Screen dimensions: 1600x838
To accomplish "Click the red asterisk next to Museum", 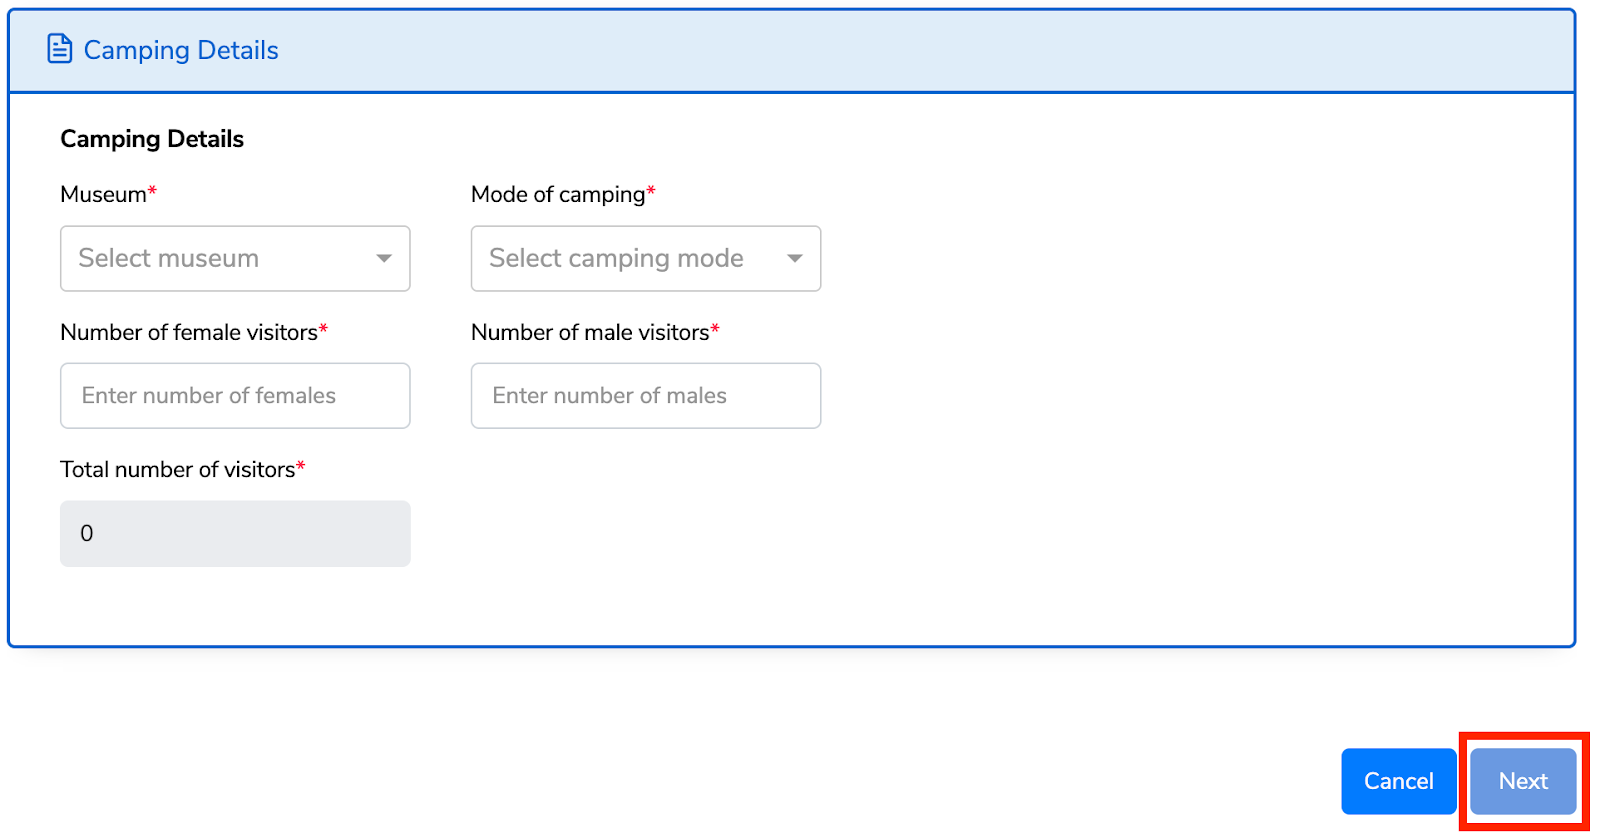I will coord(152,190).
